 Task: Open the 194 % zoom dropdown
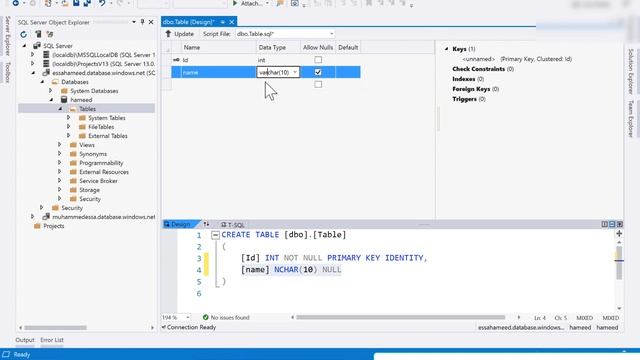pyautogui.click(x=187, y=318)
